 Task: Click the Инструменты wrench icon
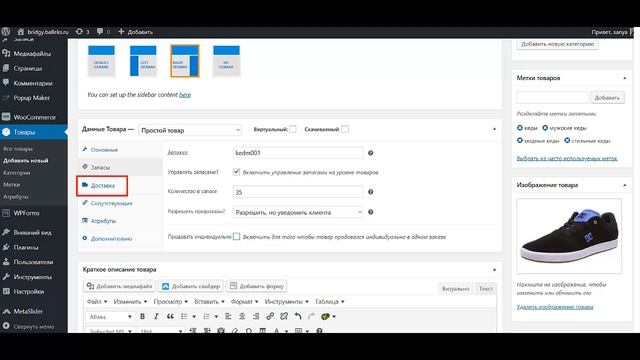(x=6, y=277)
